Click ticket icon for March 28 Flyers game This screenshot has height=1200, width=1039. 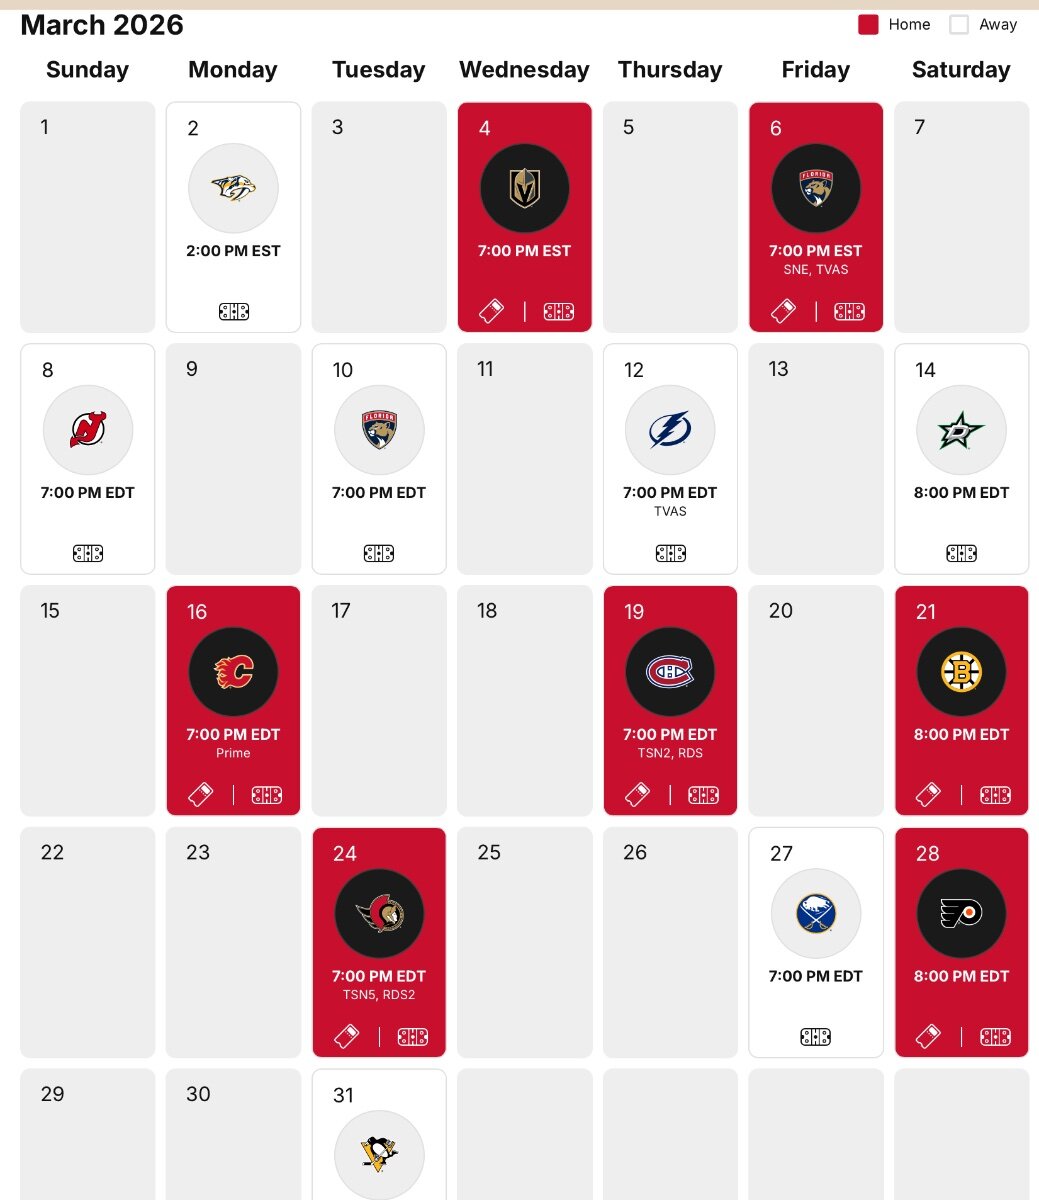[x=928, y=1037]
